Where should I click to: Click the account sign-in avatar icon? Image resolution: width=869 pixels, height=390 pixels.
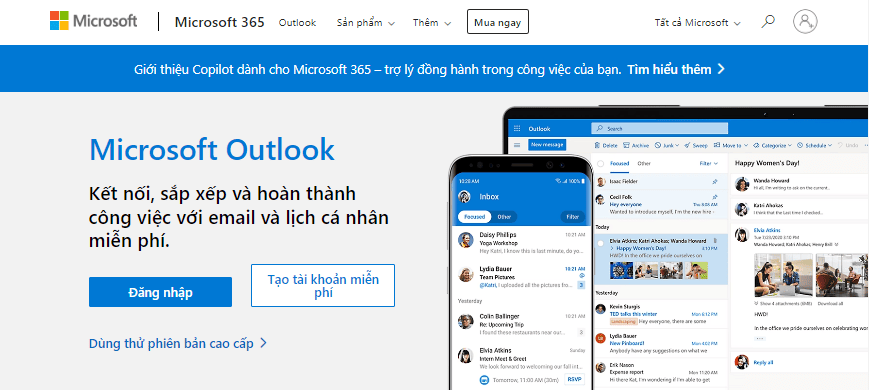pos(805,22)
